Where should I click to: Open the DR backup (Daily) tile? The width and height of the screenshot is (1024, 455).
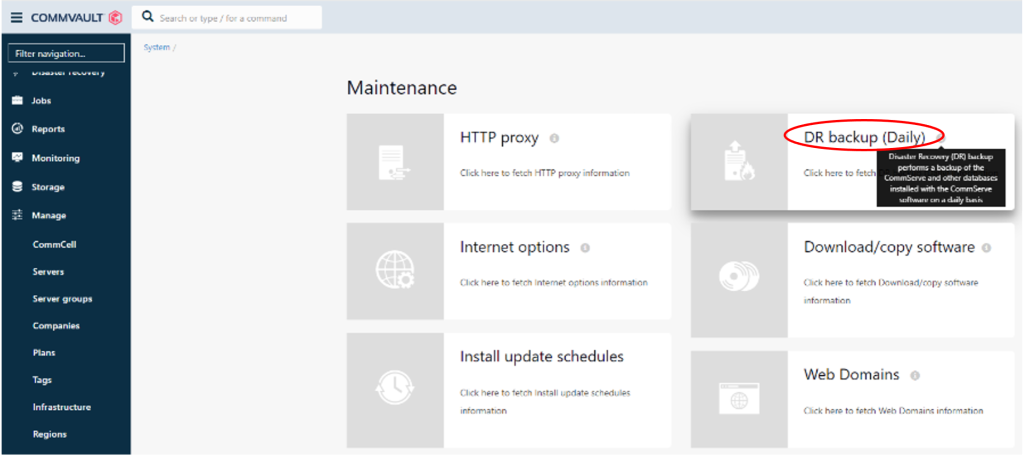[865, 138]
